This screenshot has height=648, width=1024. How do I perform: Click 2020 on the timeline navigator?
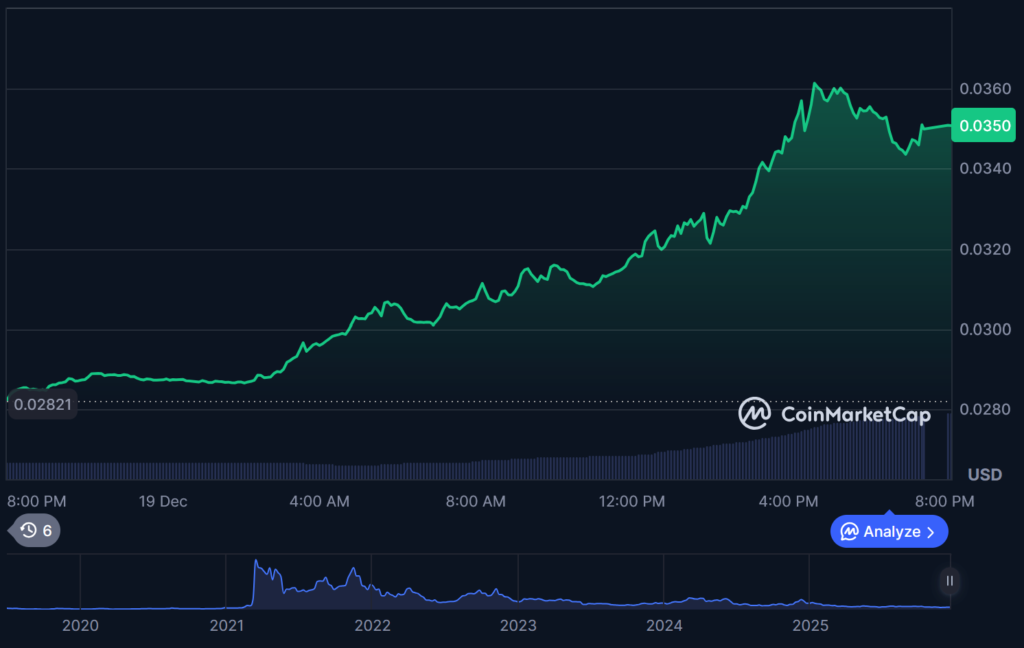(80, 626)
